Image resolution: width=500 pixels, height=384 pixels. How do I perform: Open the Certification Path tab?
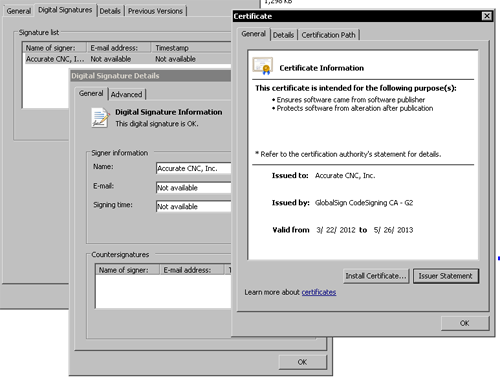328,35
